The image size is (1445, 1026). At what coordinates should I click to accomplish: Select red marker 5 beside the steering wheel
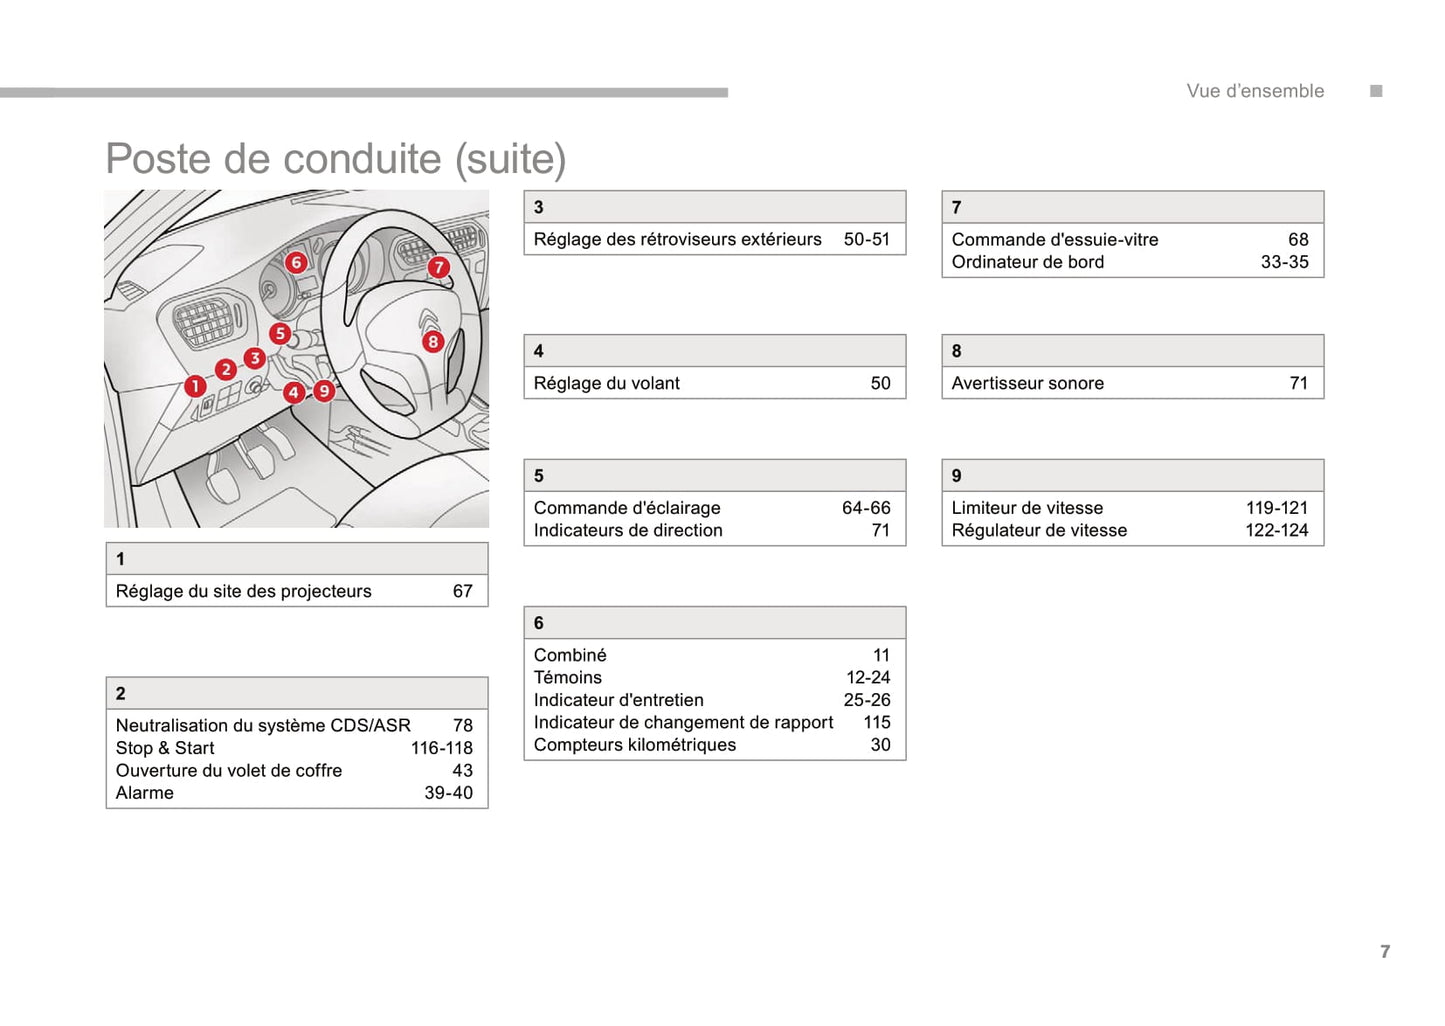(x=281, y=334)
